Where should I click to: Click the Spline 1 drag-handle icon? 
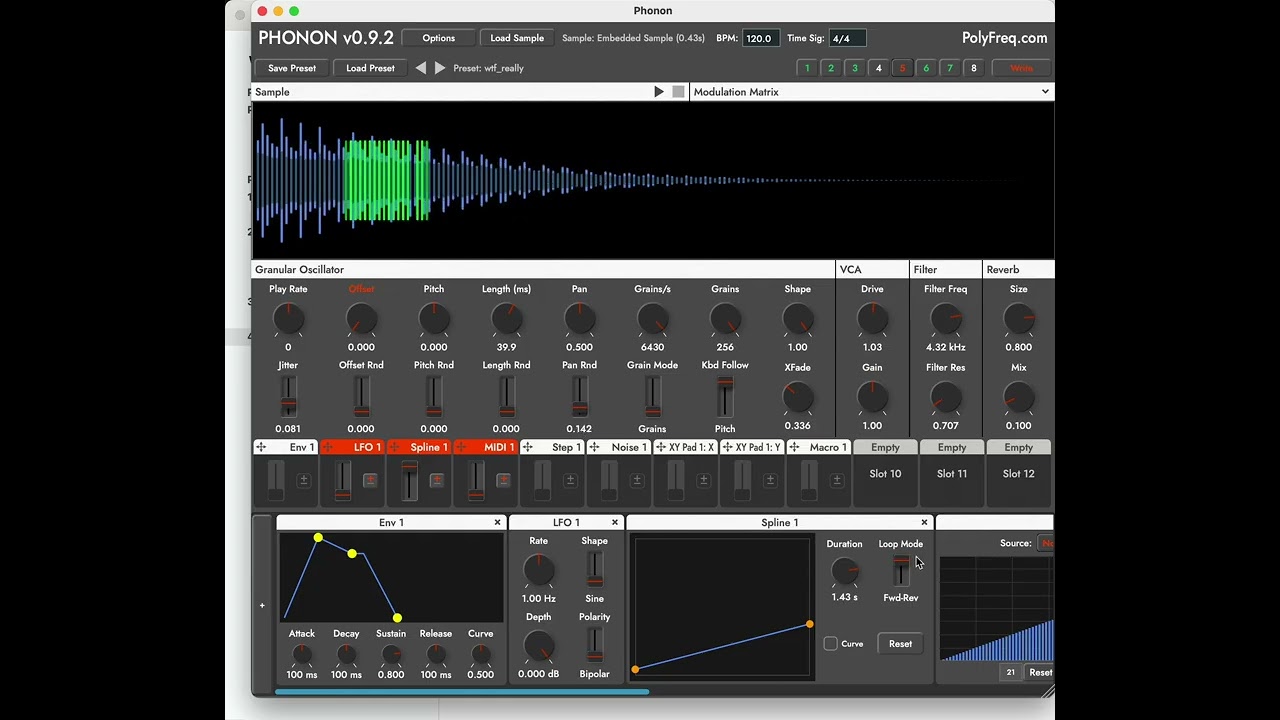coord(394,447)
